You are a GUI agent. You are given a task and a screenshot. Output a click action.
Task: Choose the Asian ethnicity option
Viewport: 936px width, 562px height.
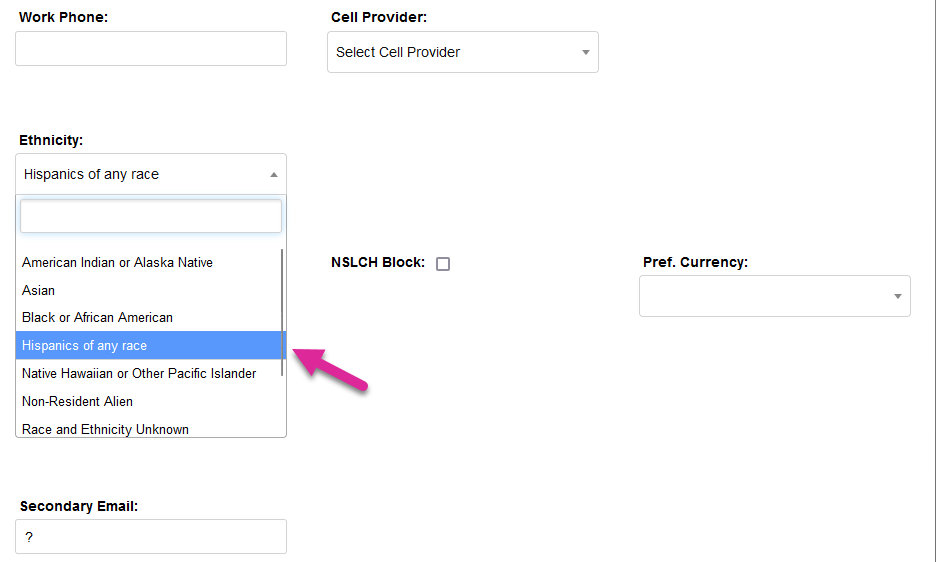(39, 290)
